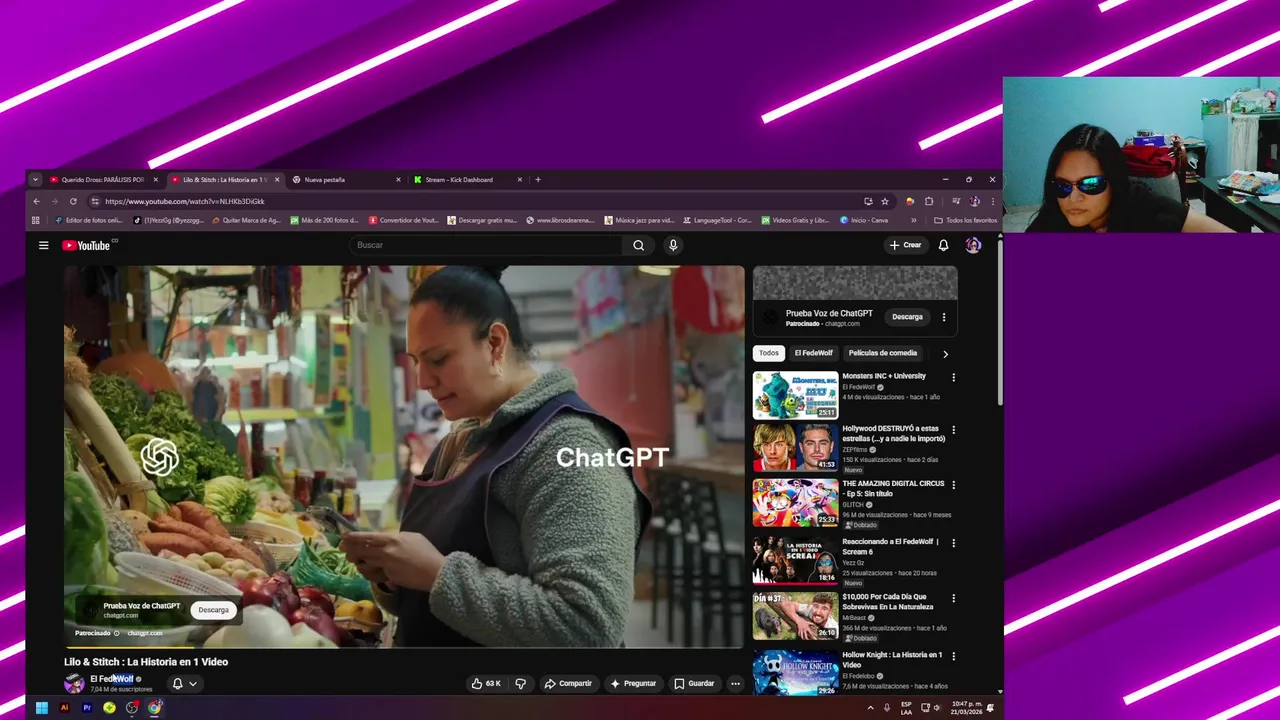Open taskbar clock showing 10:47 p. m.

[966, 708]
